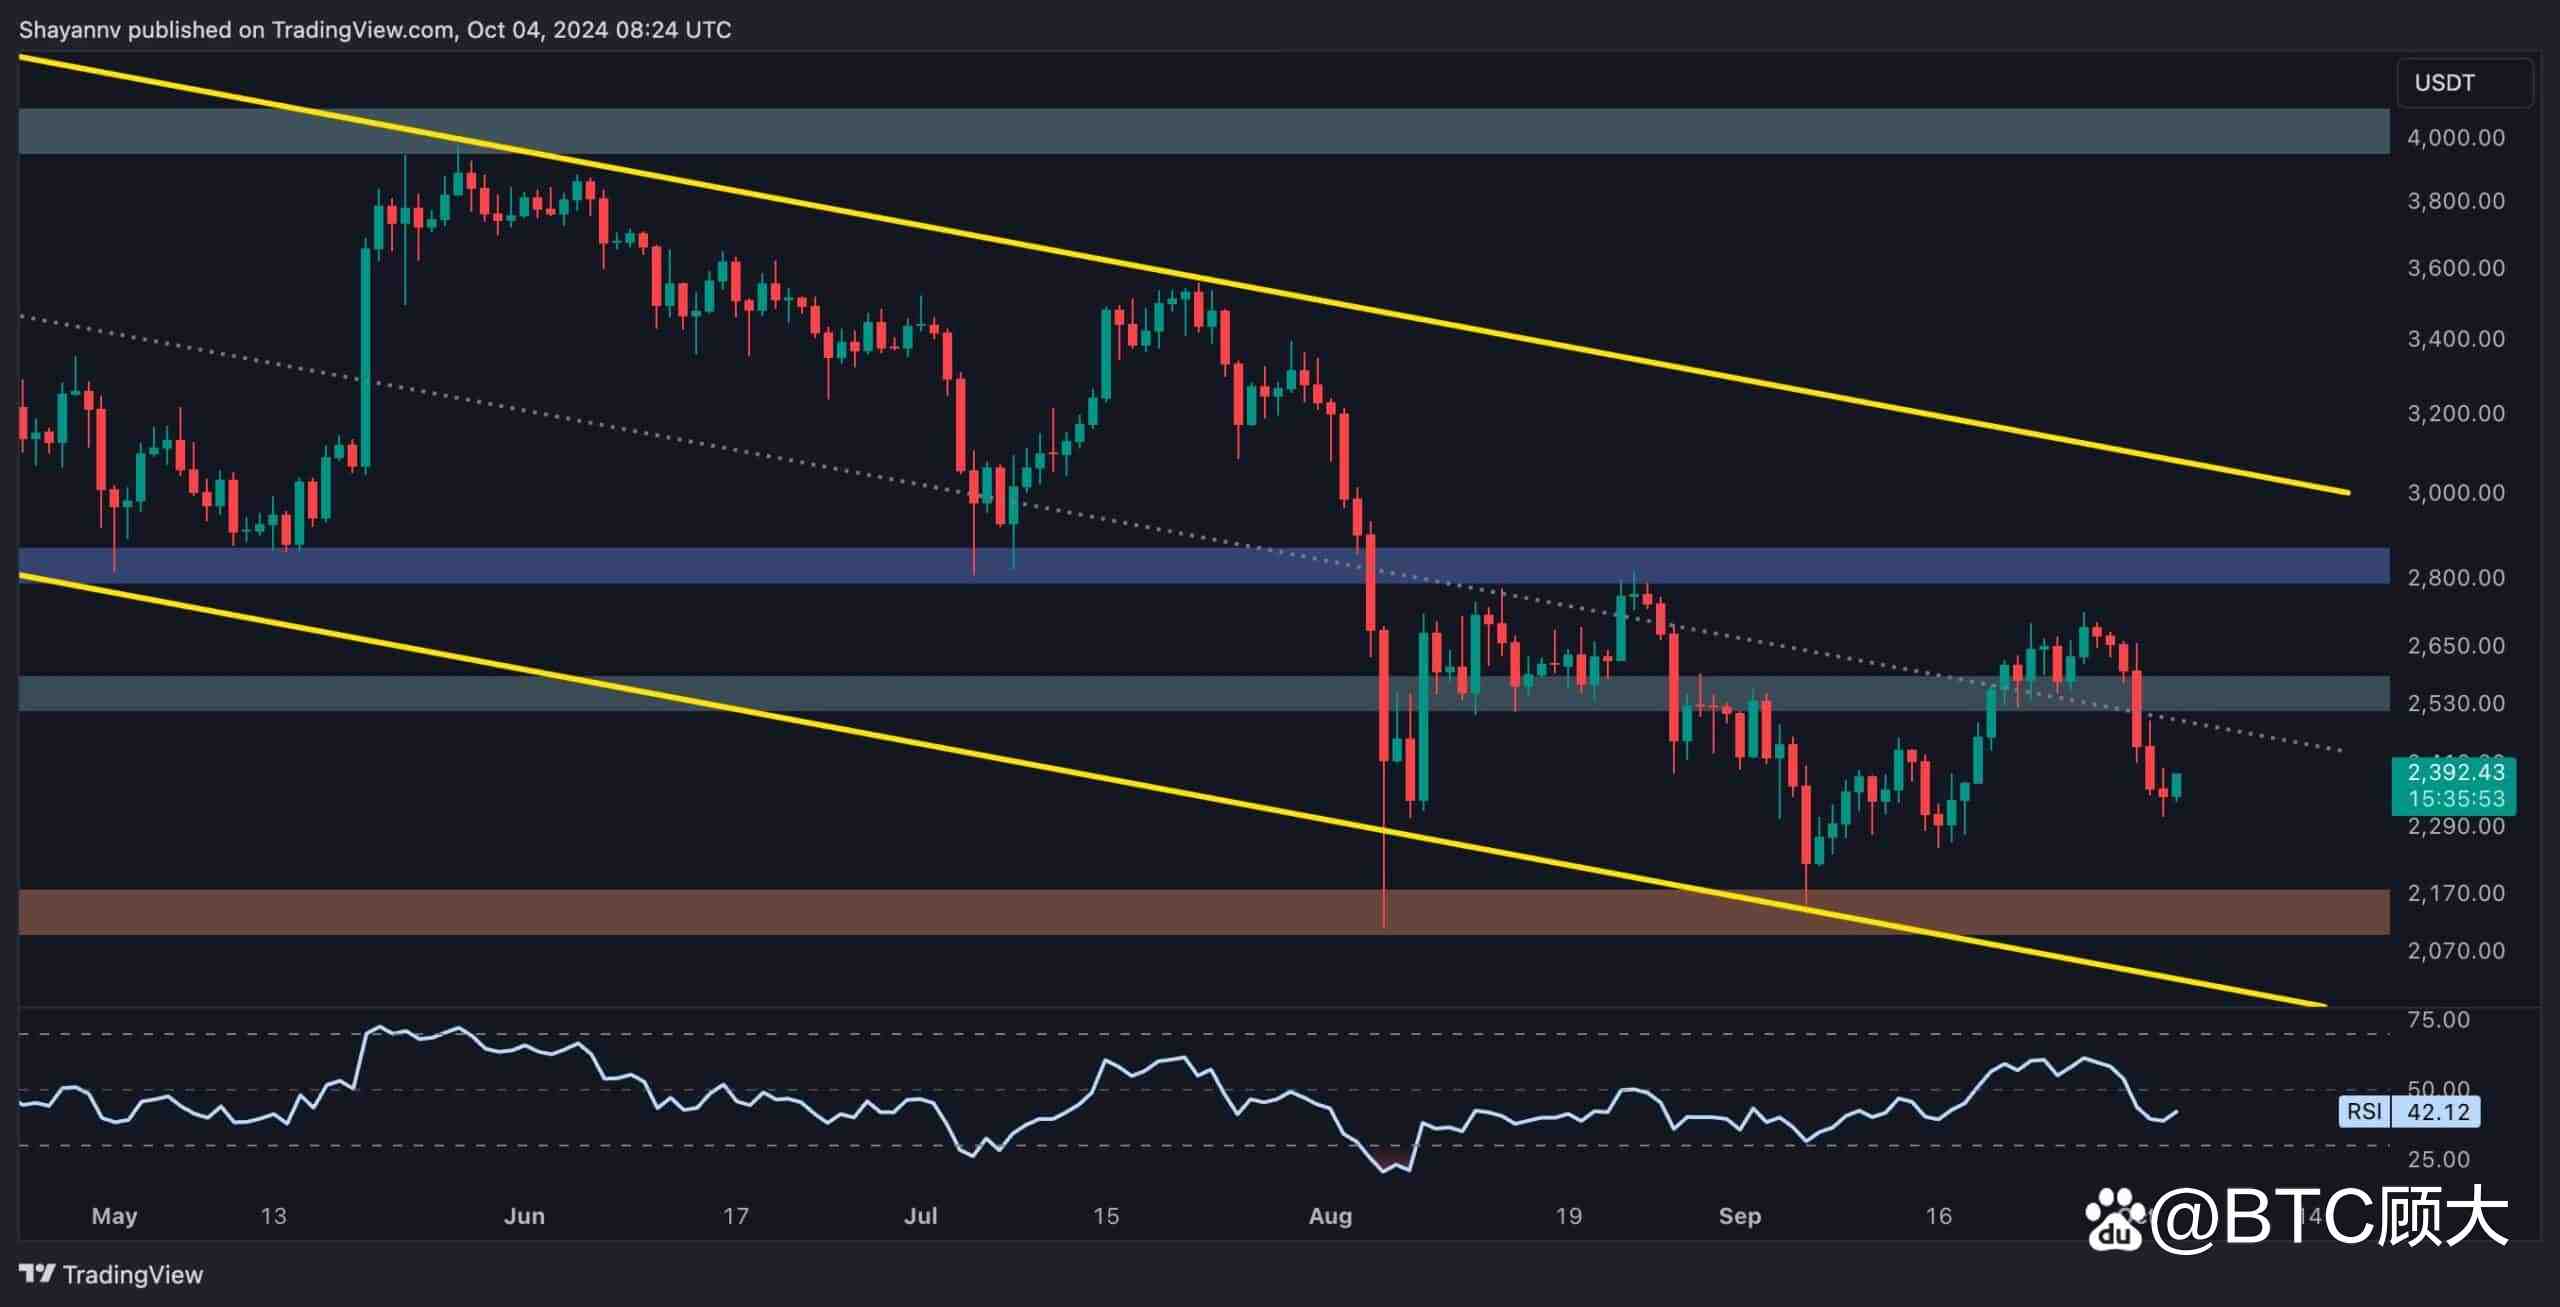Click the Jun date axis marker
The image size is (2560, 1307).
pos(524,1216)
